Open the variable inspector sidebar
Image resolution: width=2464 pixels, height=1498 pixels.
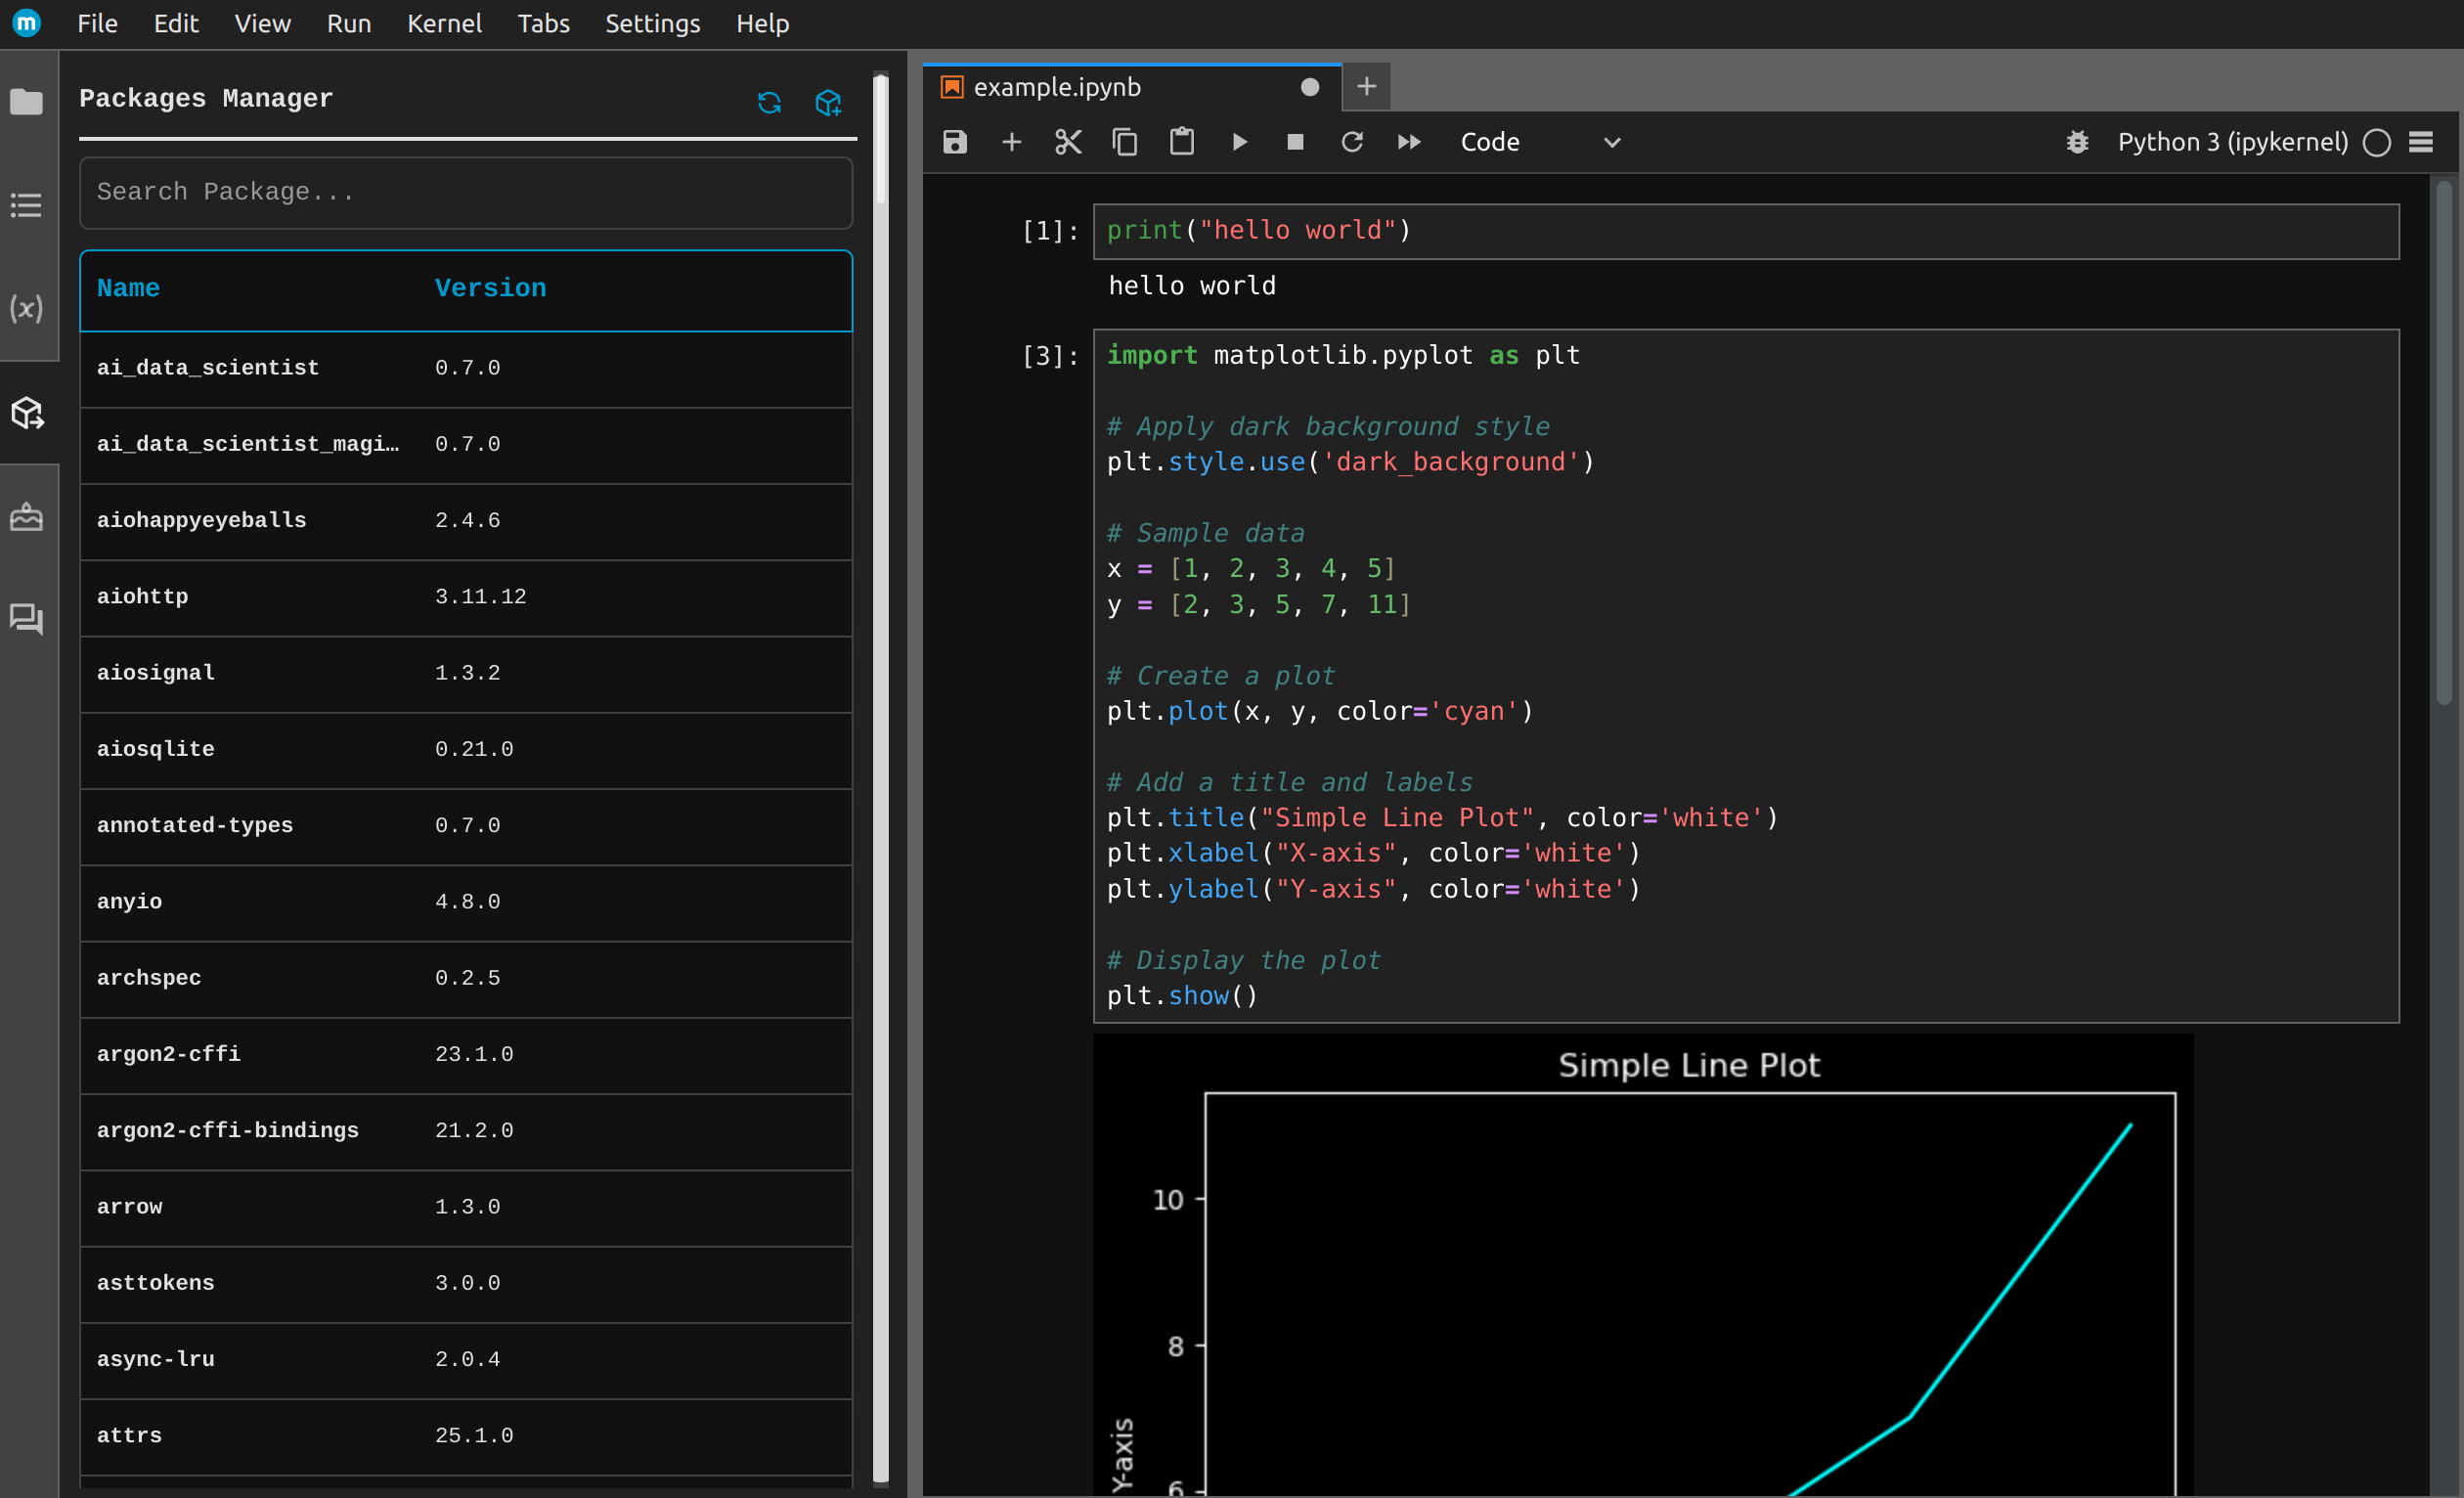click(x=27, y=308)
